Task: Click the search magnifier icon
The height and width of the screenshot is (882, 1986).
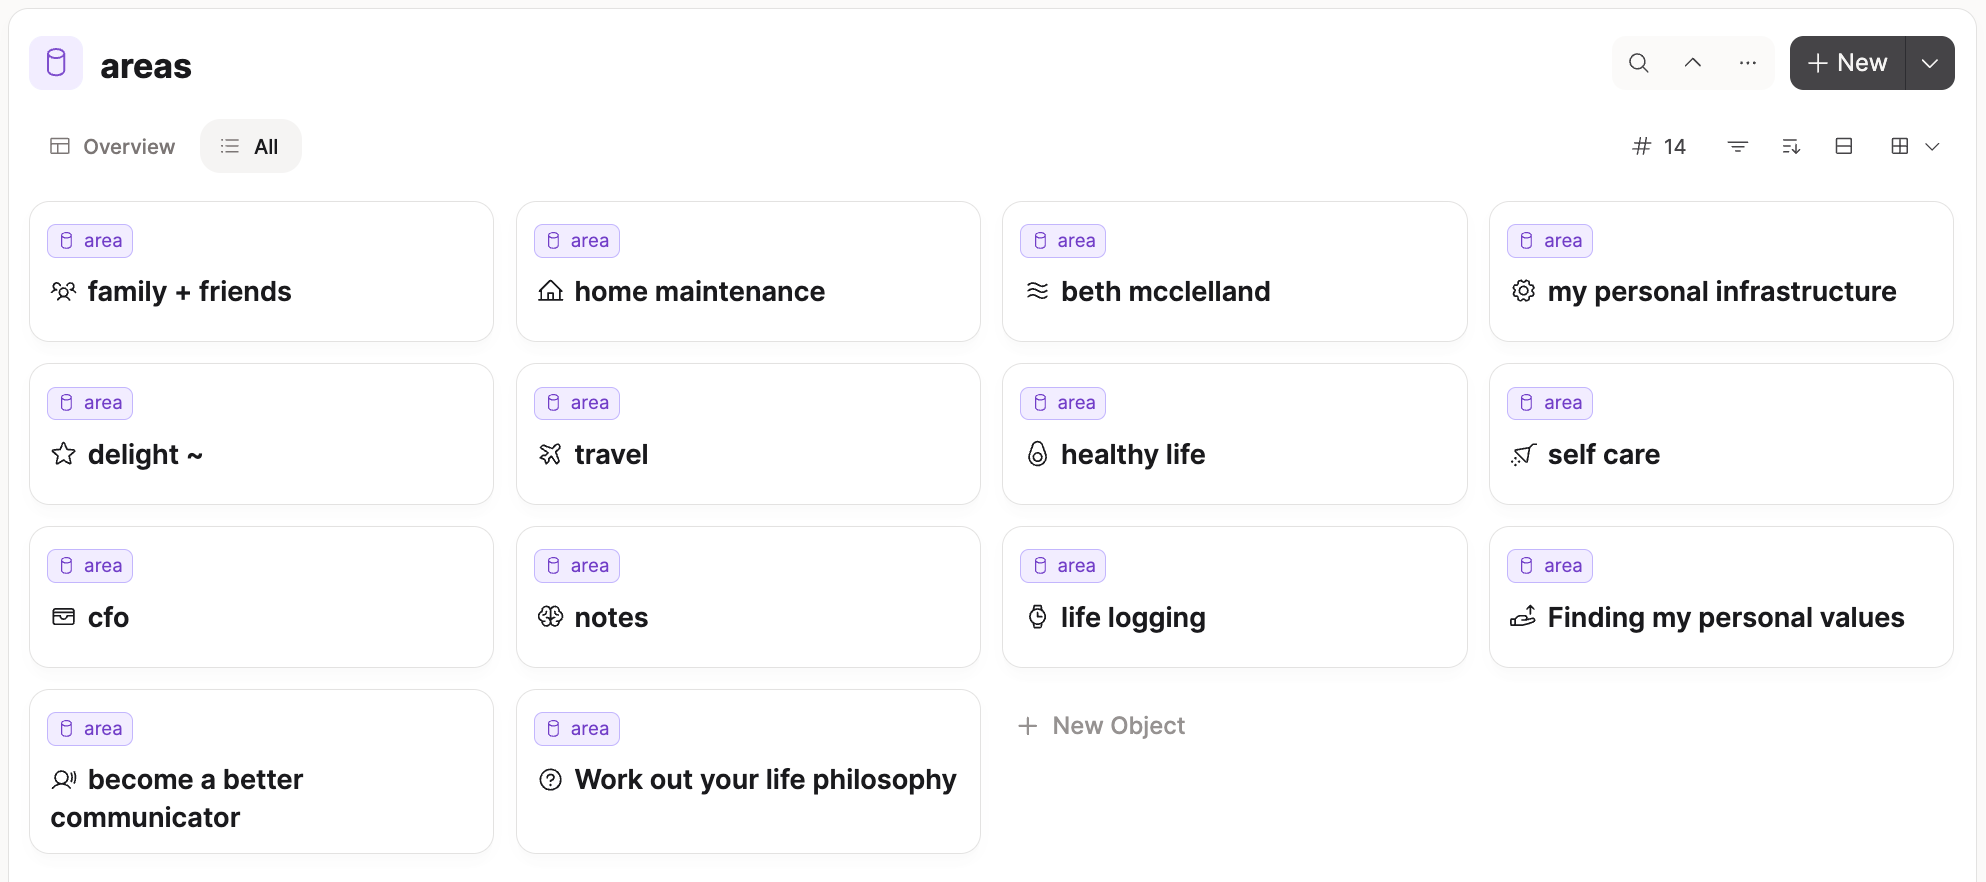Action: (x=1638, y=63)
